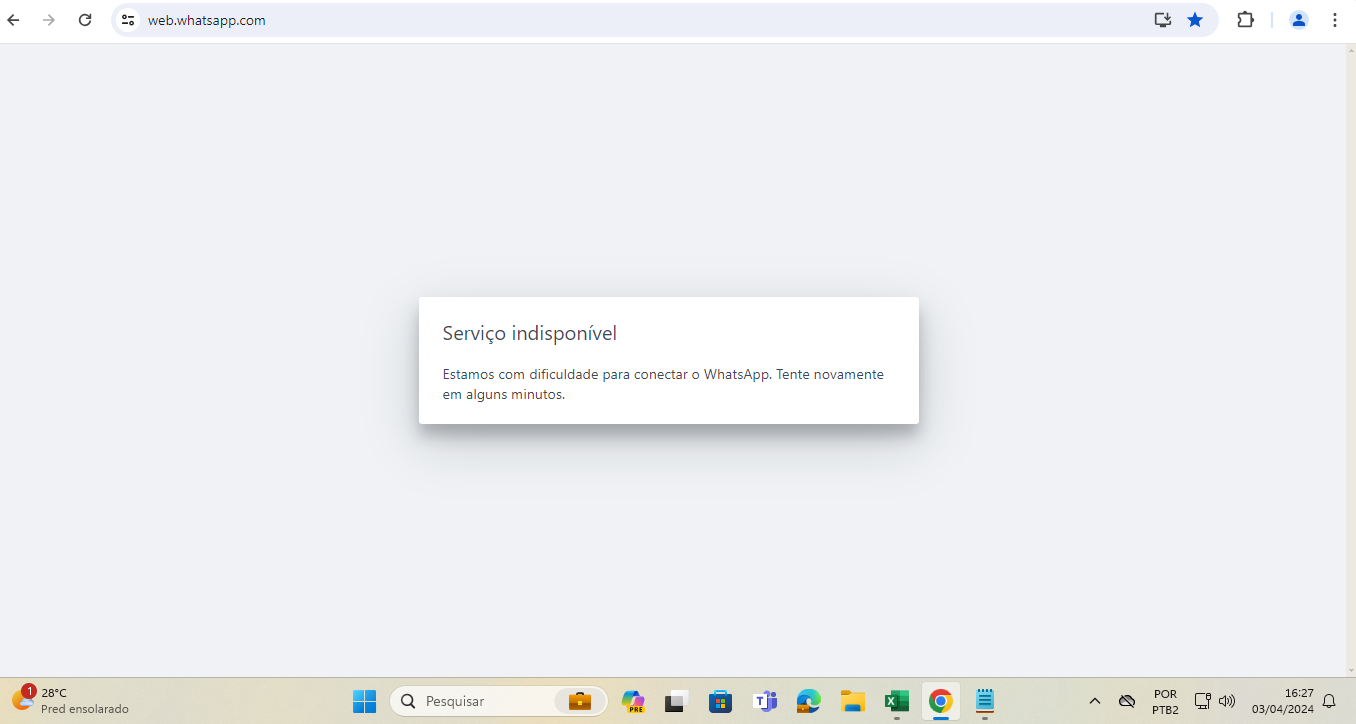Click the browser forward arrow
Viewport: 1356px width, 724px height.
[49, 20]
